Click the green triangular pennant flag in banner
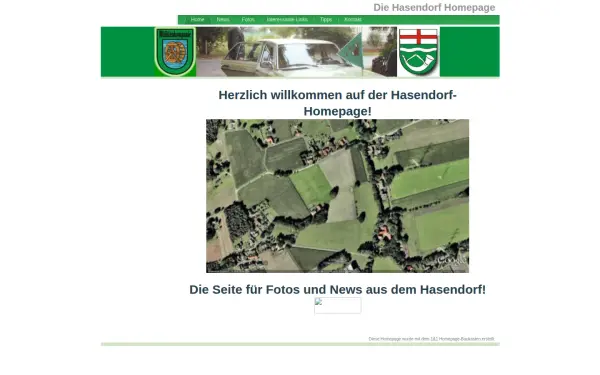 coord(350,51)
